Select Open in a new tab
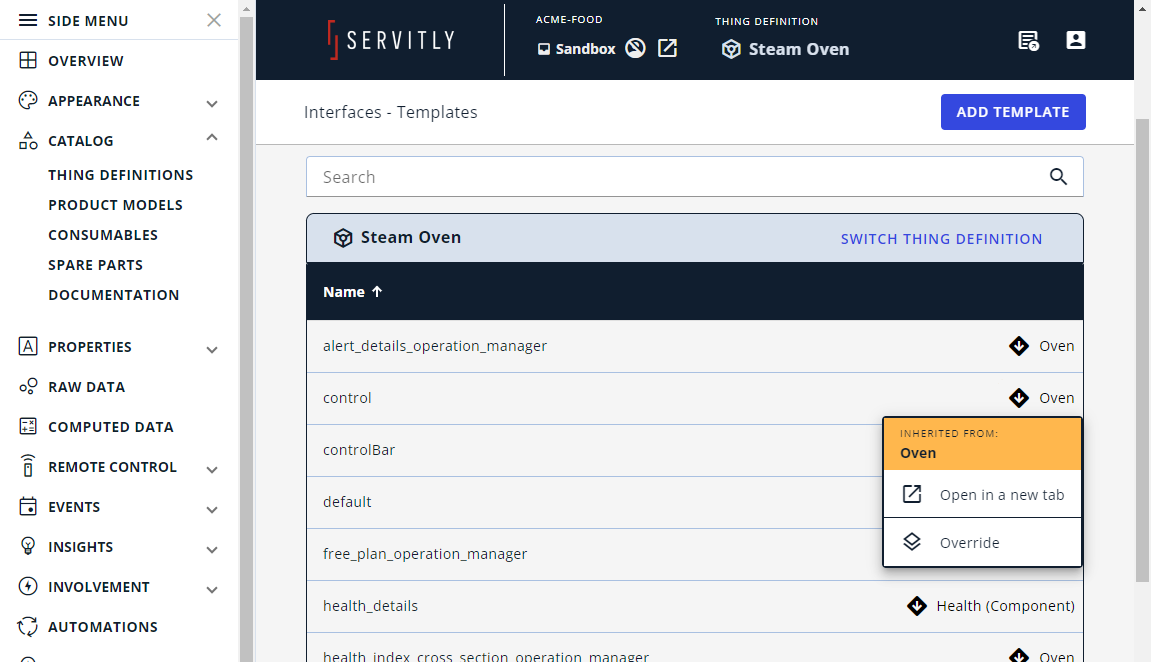 (x=982, y=495)
